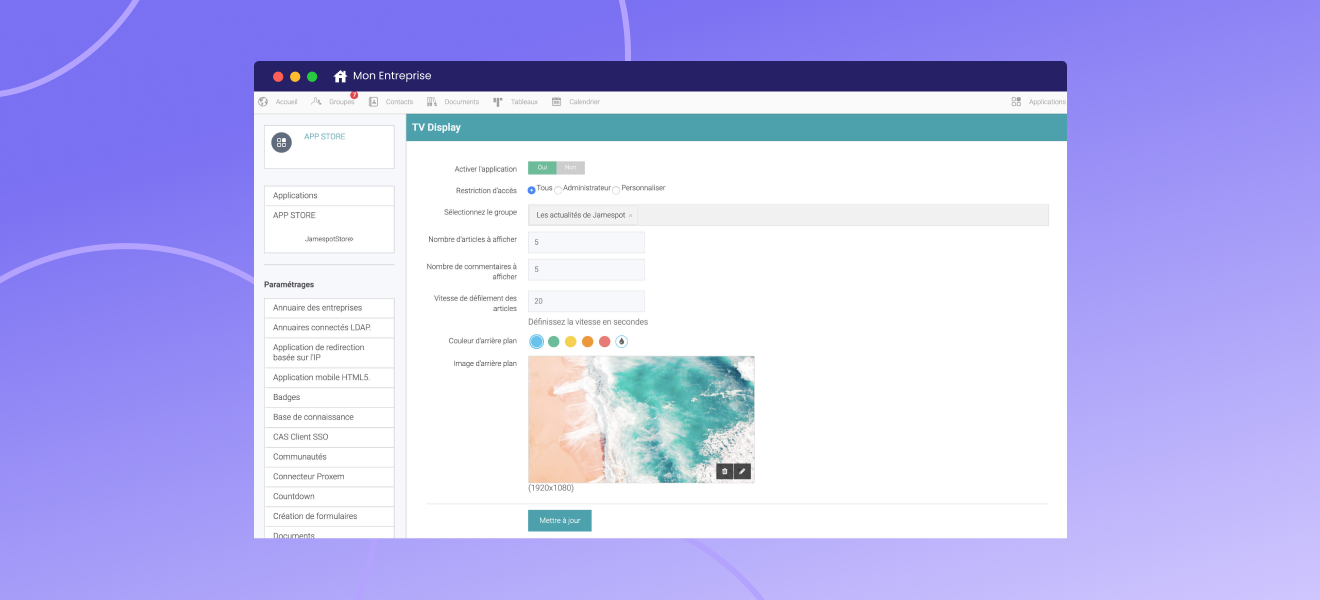Viewport: 1320px width, 600px height.
Task: Choose the yellow background color swatch
Action: (x=571, y=342)
